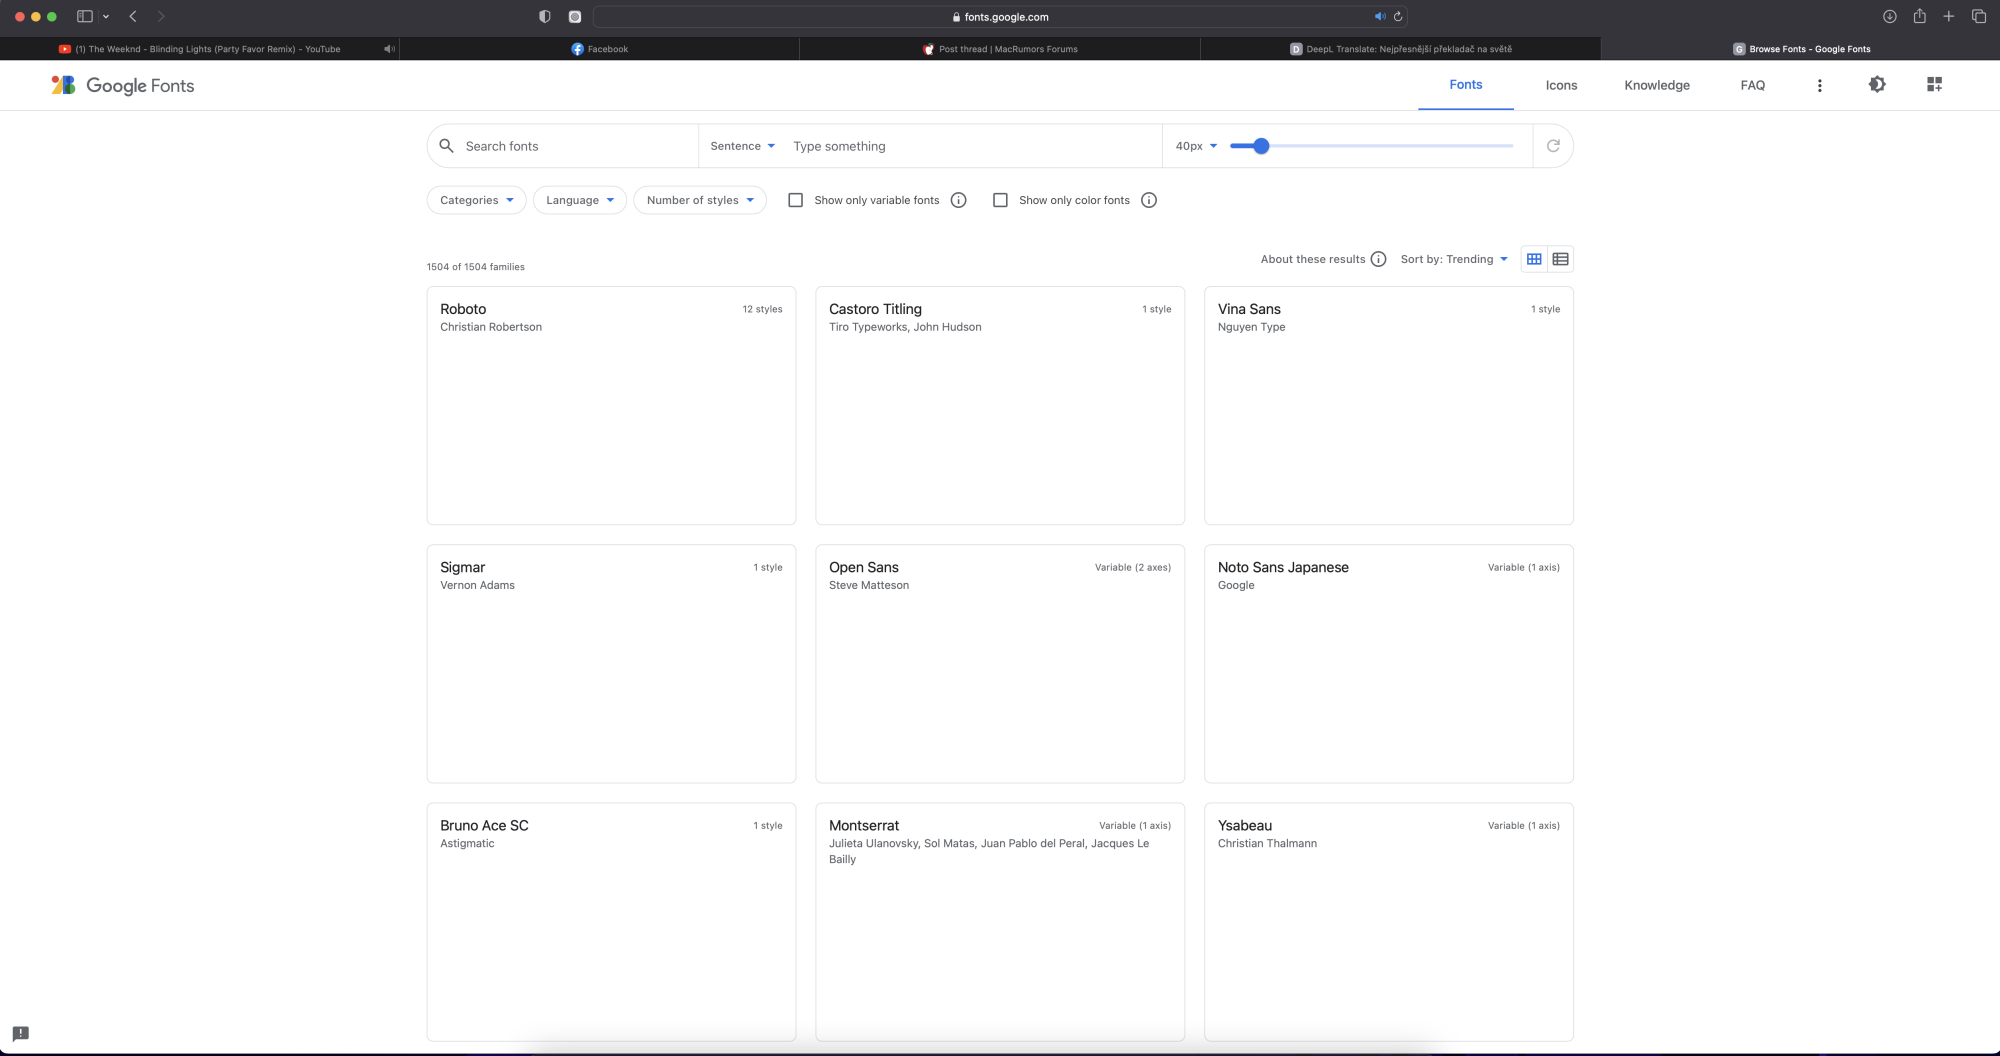Enable Show only variable fonts checkbox
This screenshot has height=1056, width=2000.
tap(796, 200)
